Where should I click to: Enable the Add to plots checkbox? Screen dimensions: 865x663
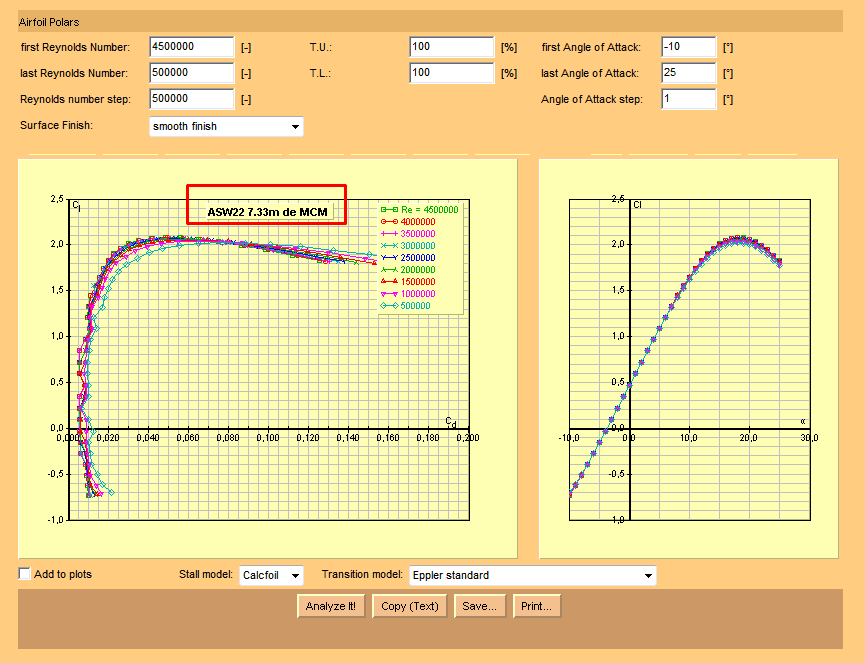tap(25, 574)
